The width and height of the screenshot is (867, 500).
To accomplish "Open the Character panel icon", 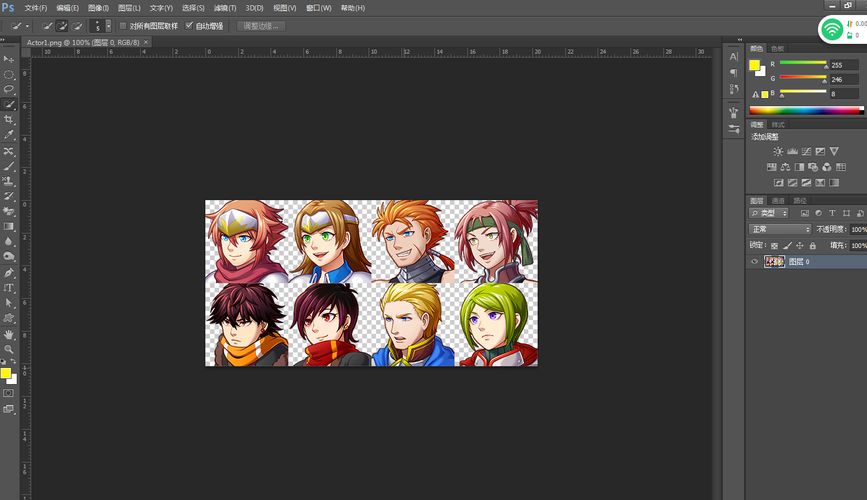I will pyautogui.click(x=733, y=56).
